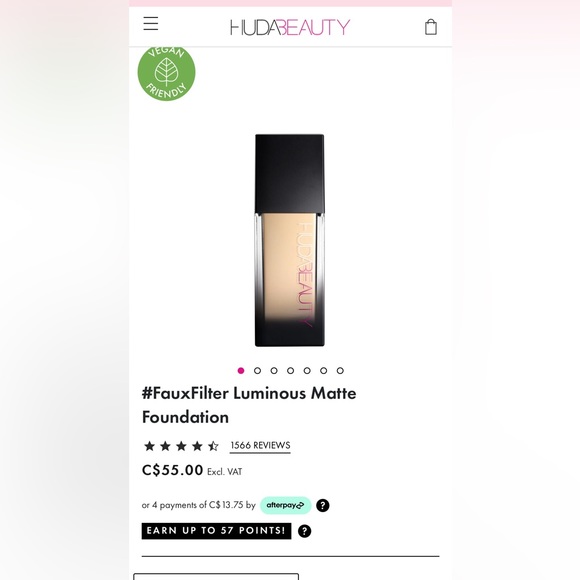Select the second carousel dot
Viewport: 580px width, 580px height.
(257, 371)
